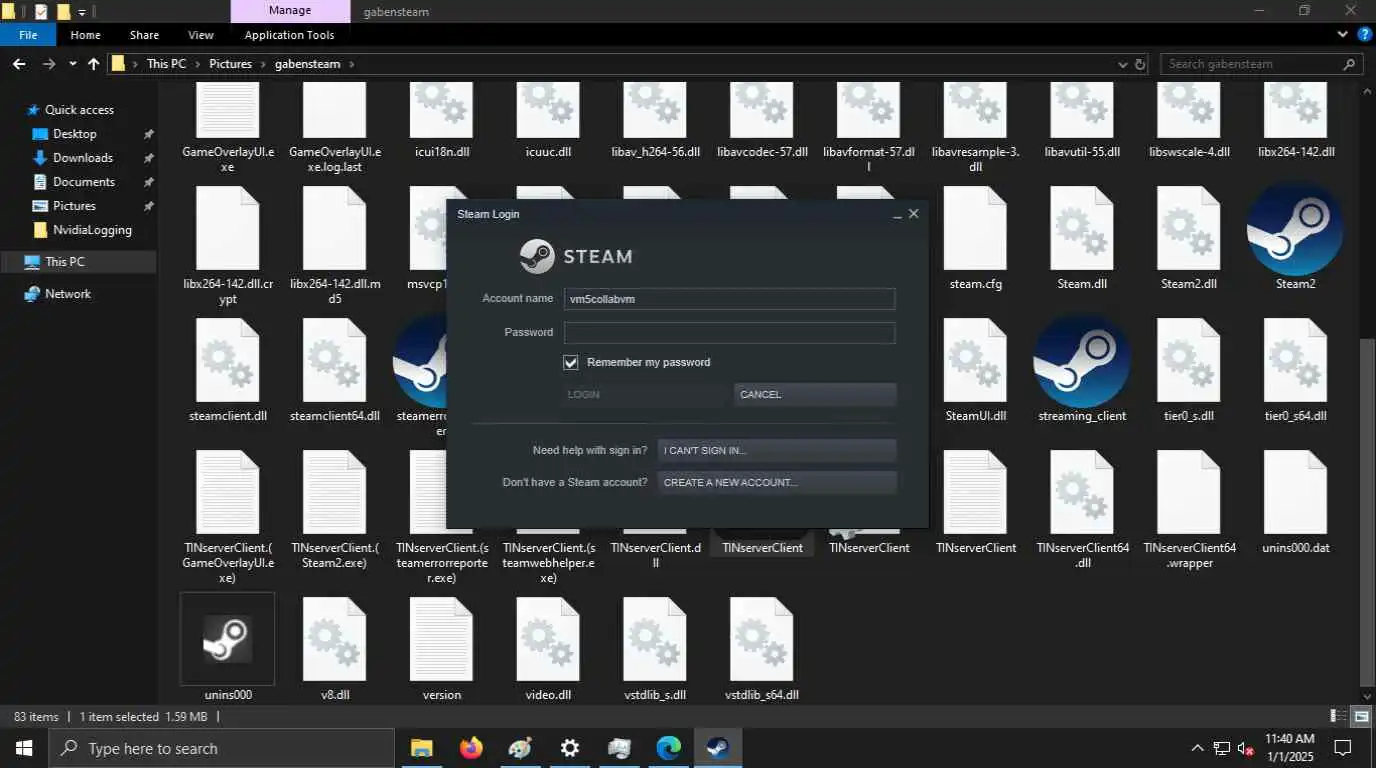Open the Windows Start menu
Image resolution: width=1376 pixels, height=768 pixels.
[x=24, y=748]
